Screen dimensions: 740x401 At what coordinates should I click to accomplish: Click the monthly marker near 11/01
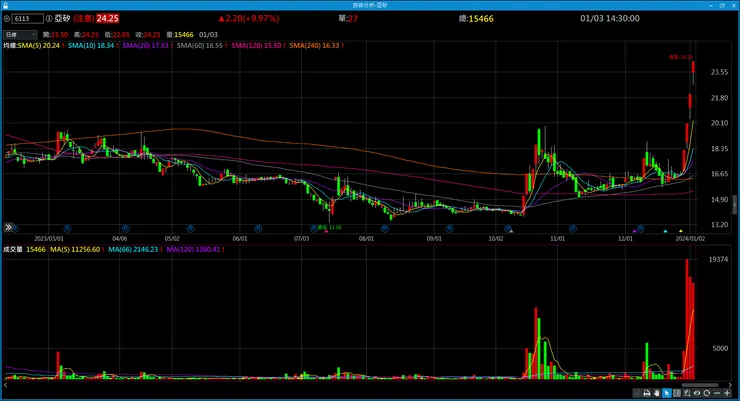(x=572, y=228)
